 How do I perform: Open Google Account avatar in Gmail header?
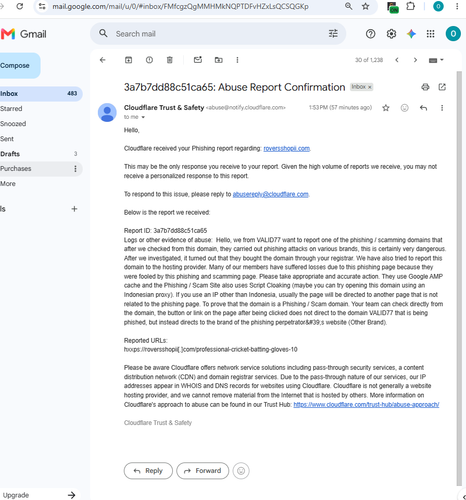pos(453,34)
